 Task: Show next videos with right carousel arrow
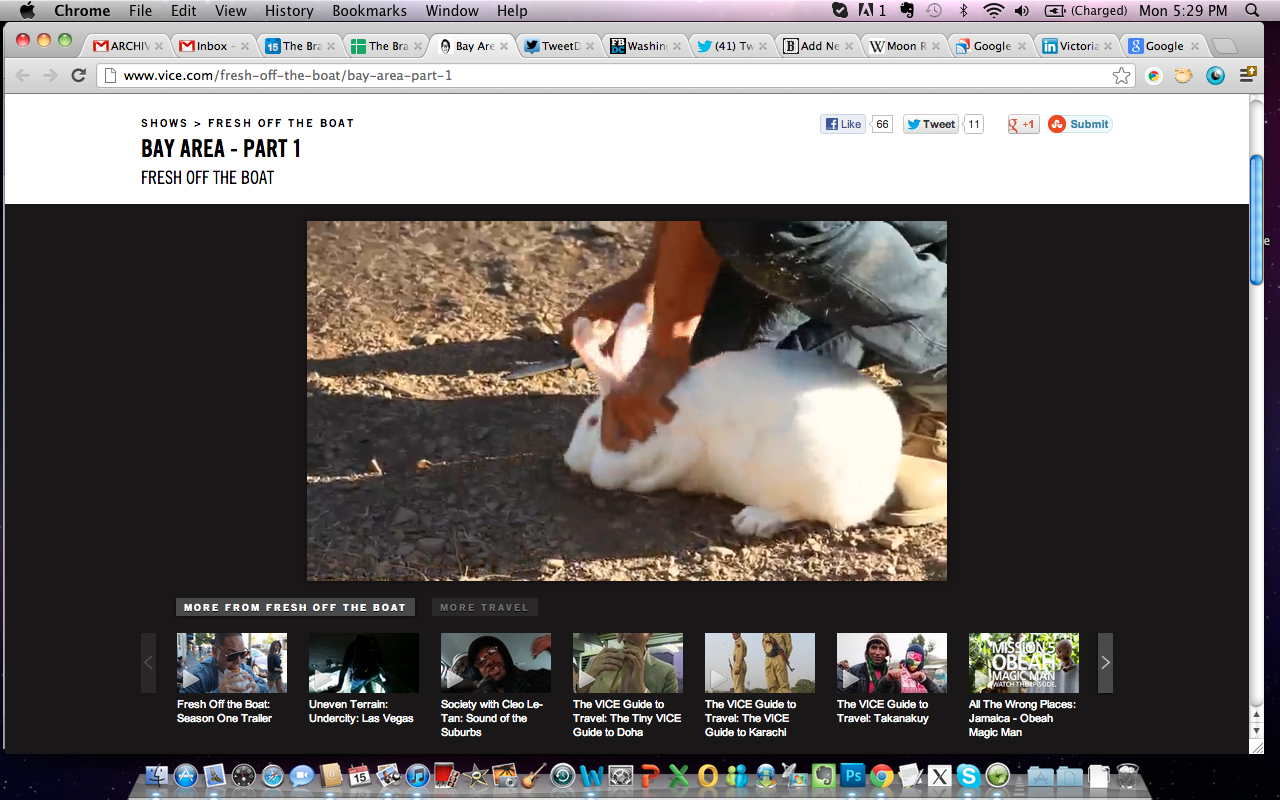click(x=1105, y=662)
